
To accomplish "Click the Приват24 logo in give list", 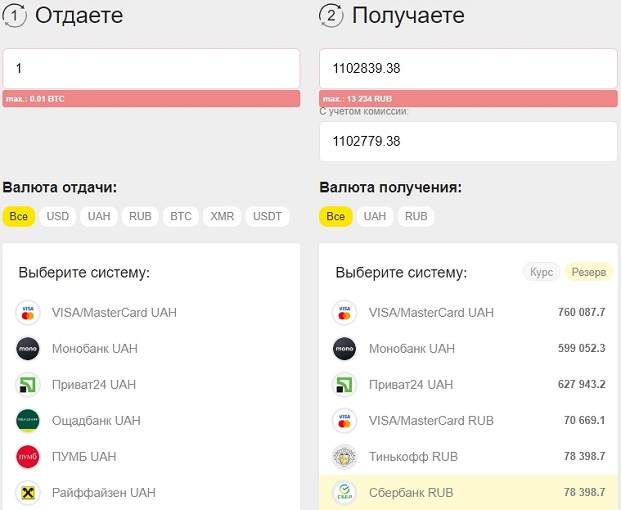I will (28, 385).
